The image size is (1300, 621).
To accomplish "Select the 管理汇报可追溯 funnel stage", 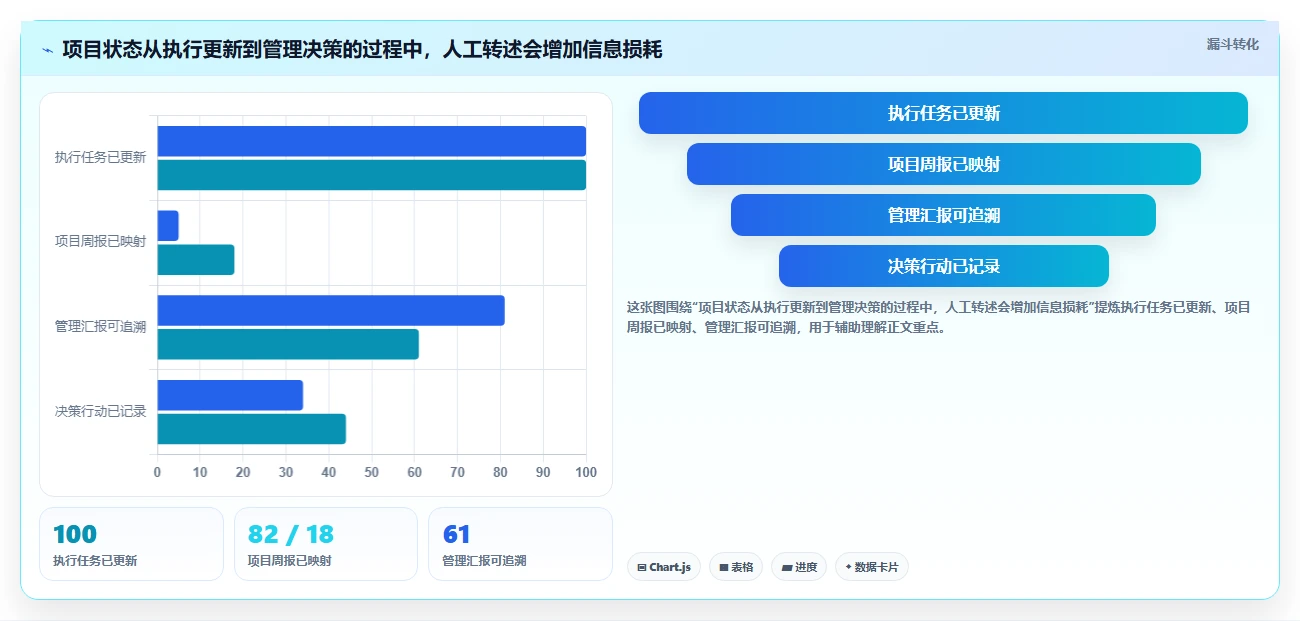I will click(943, 215).
